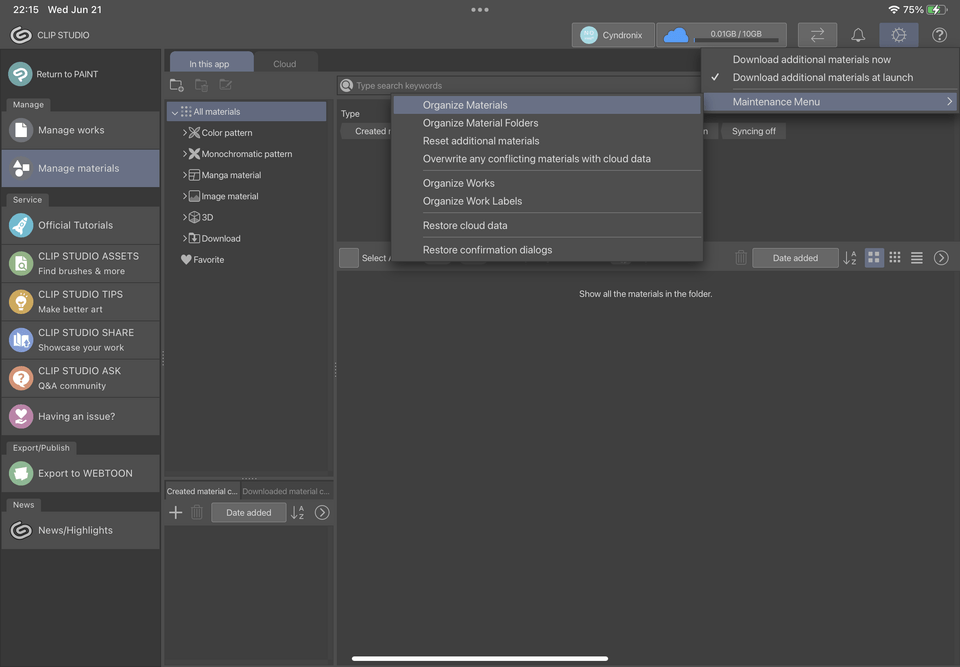Click materials pane circled arrow icon
Viewport: 960px width, 667px height.
point(941,258)
